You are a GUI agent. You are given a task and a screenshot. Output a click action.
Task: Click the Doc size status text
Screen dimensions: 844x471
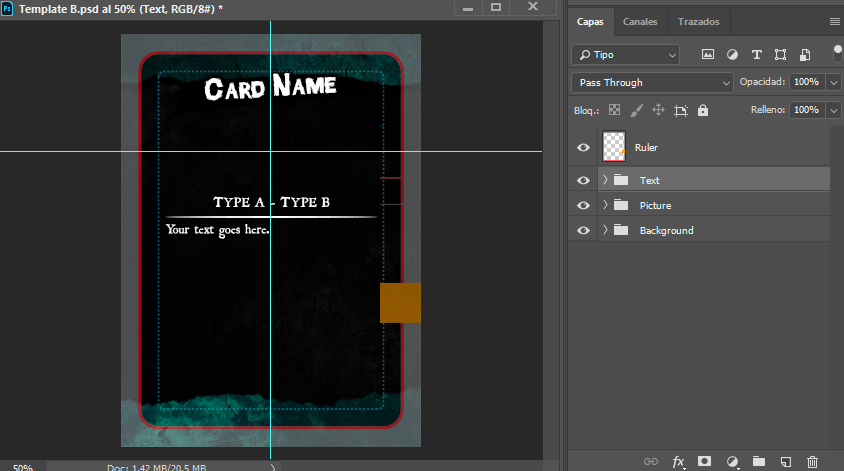[157, 467]
